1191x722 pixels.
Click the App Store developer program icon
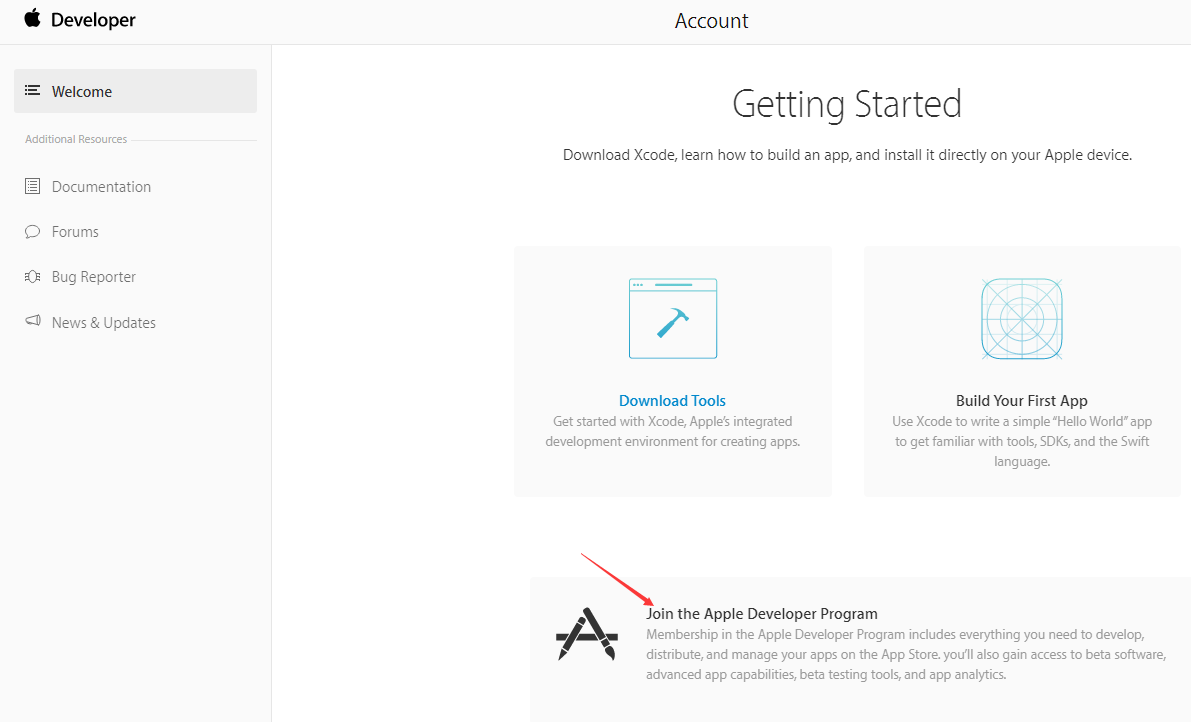[586, 635]
